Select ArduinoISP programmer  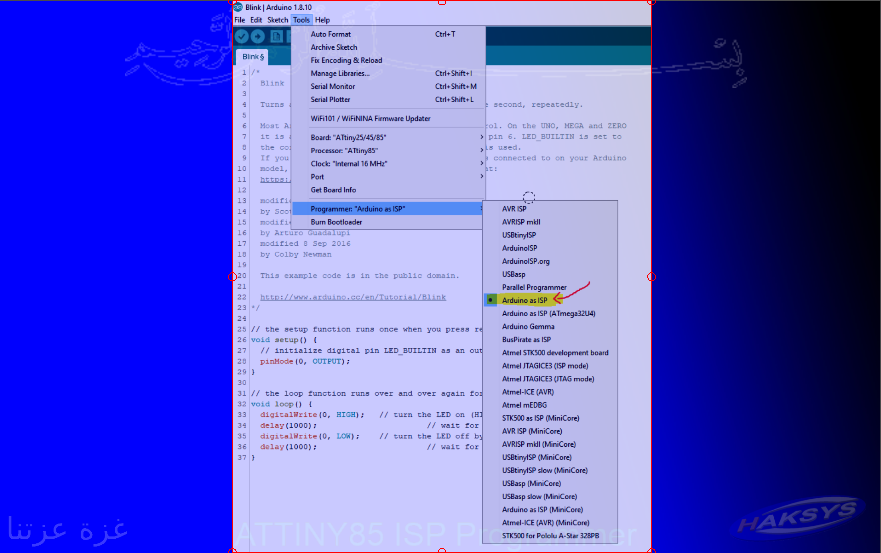tap(550, 248)
